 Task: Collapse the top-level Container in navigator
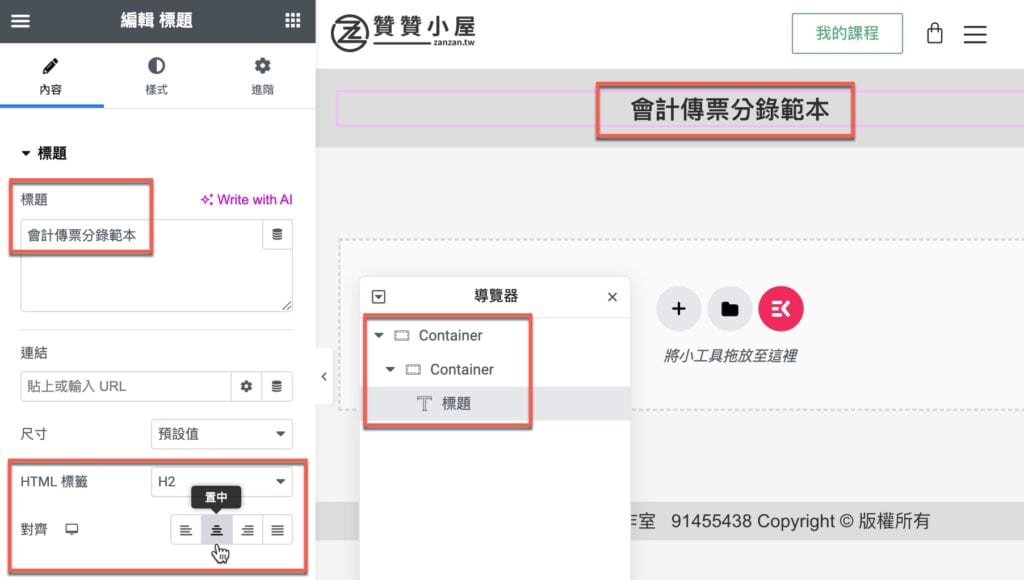tap(379, 335)
